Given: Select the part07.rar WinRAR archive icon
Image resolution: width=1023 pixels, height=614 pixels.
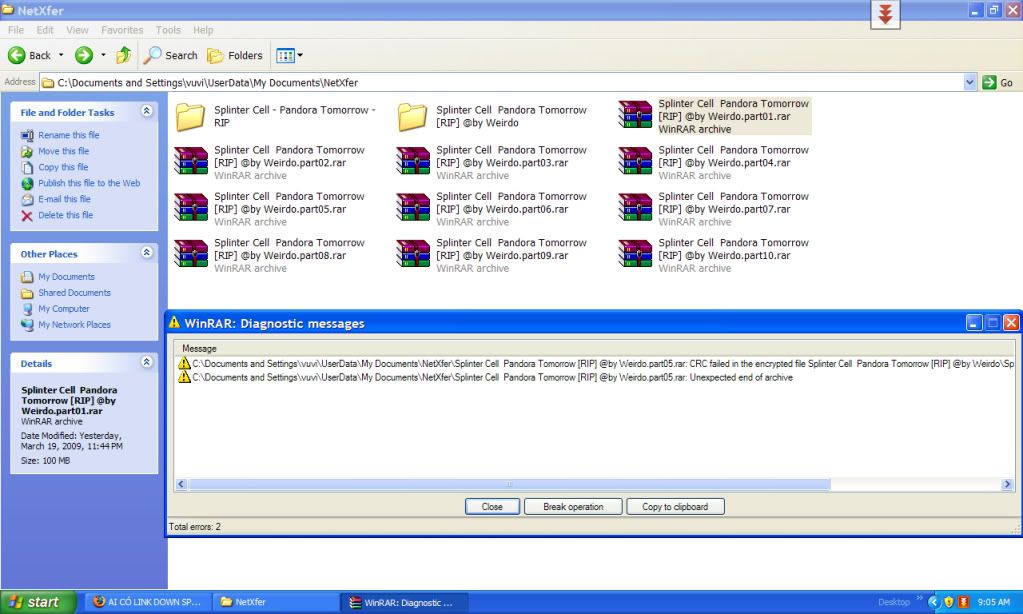Looking at the screenshot, I should (635, 207).
